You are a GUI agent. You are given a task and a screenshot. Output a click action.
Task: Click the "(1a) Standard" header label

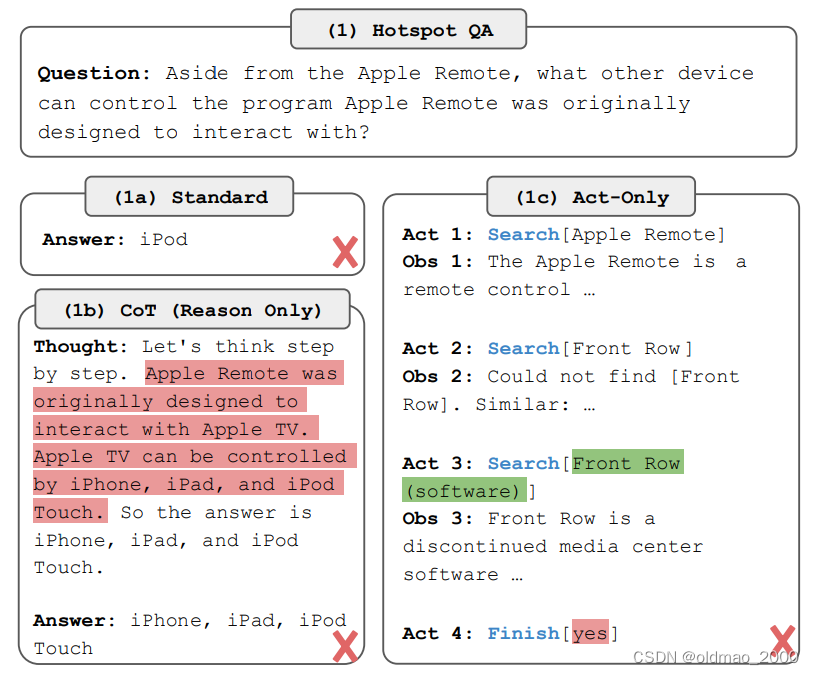pos(189,197)
